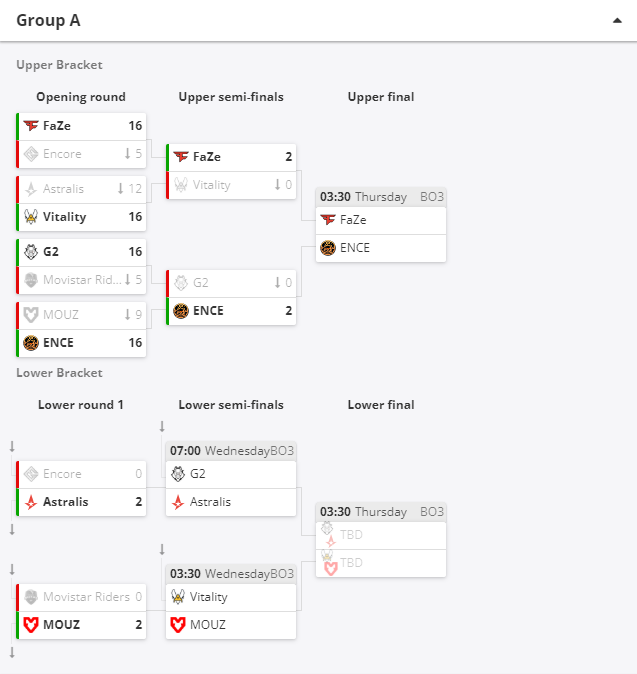
Task: Click Group A heading title
Action: pyautogui.click(x=48, y=20)
